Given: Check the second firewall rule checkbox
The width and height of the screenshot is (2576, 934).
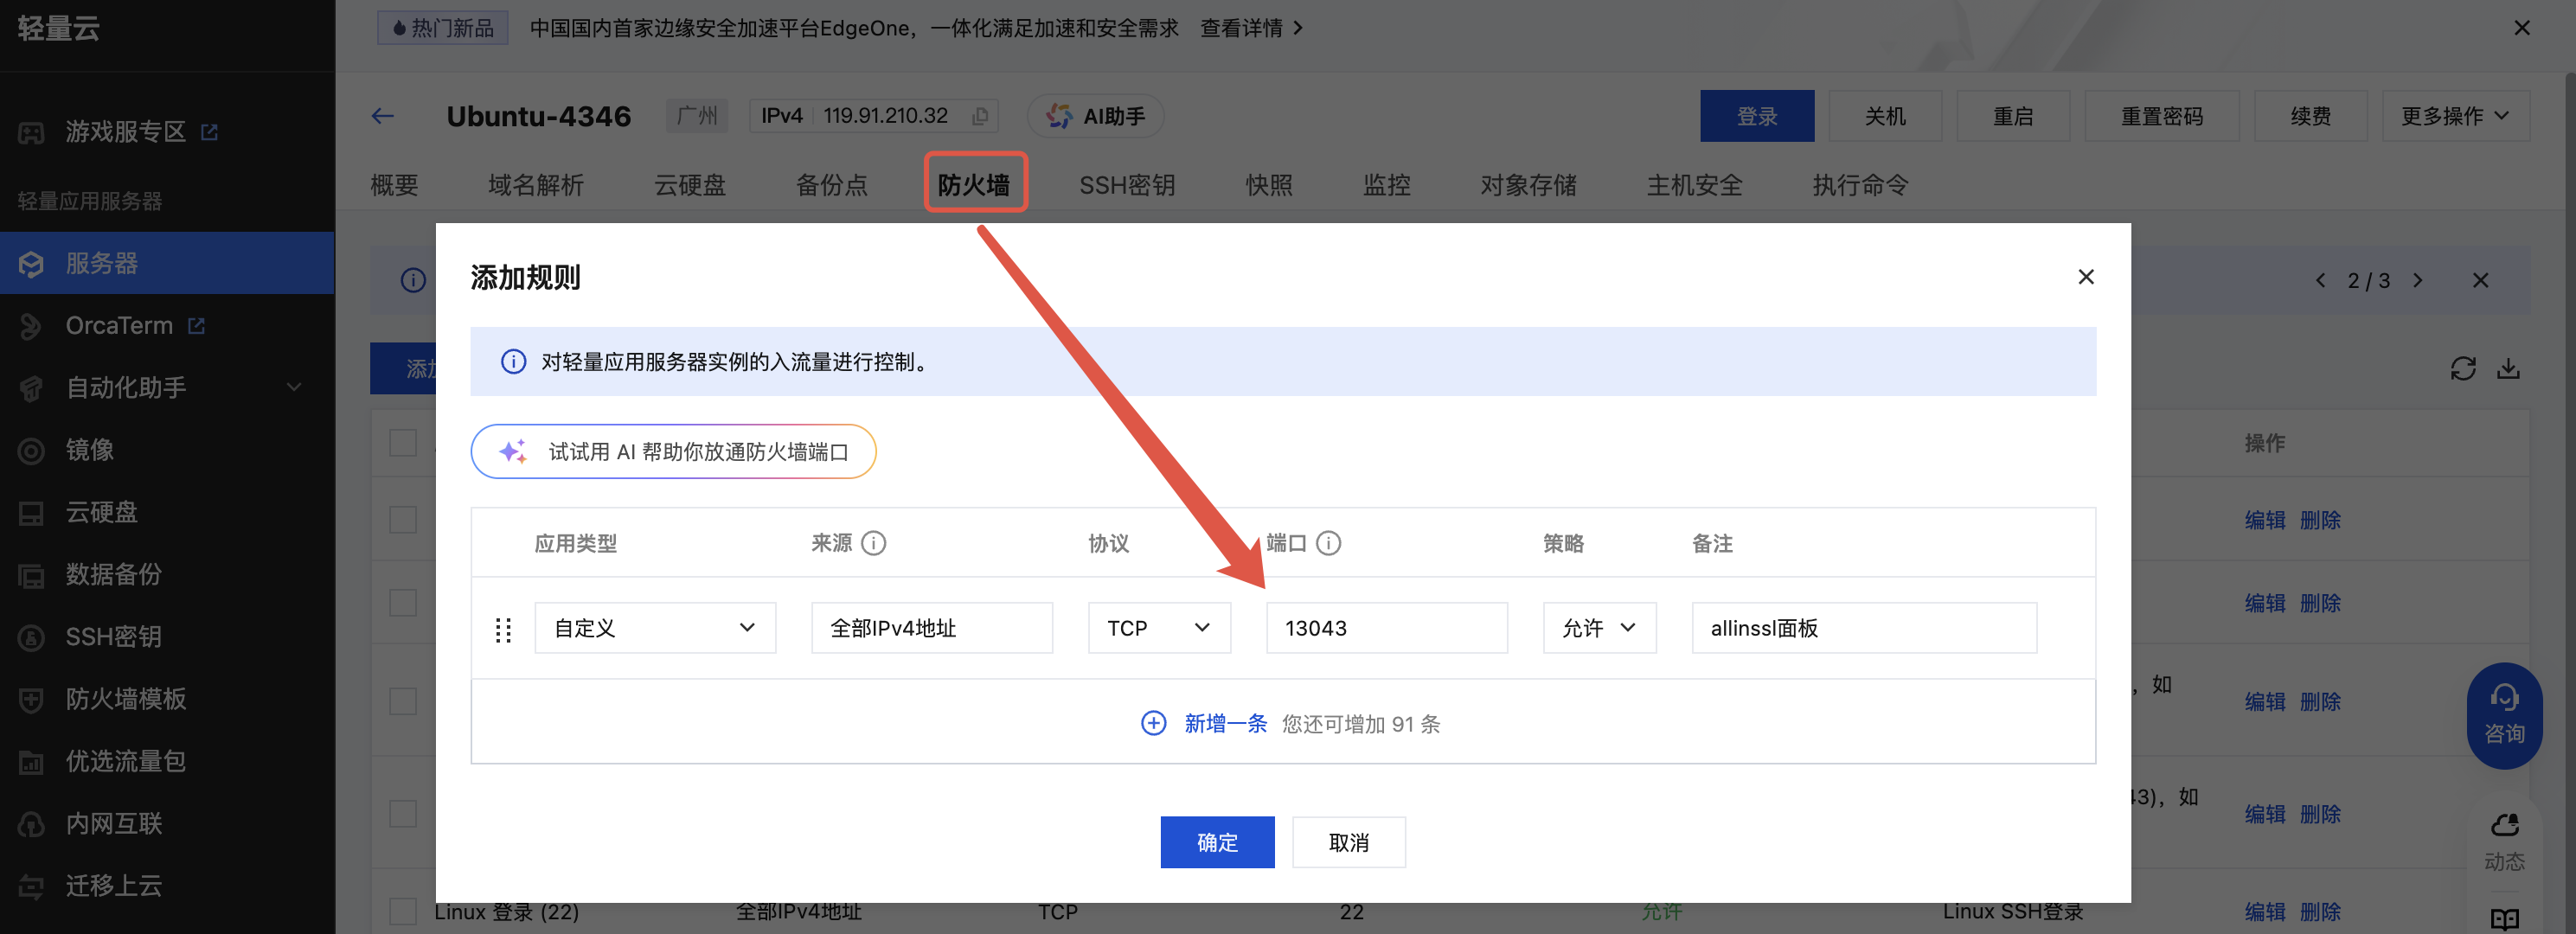Looking at the screenshot, I should (403, 603).
